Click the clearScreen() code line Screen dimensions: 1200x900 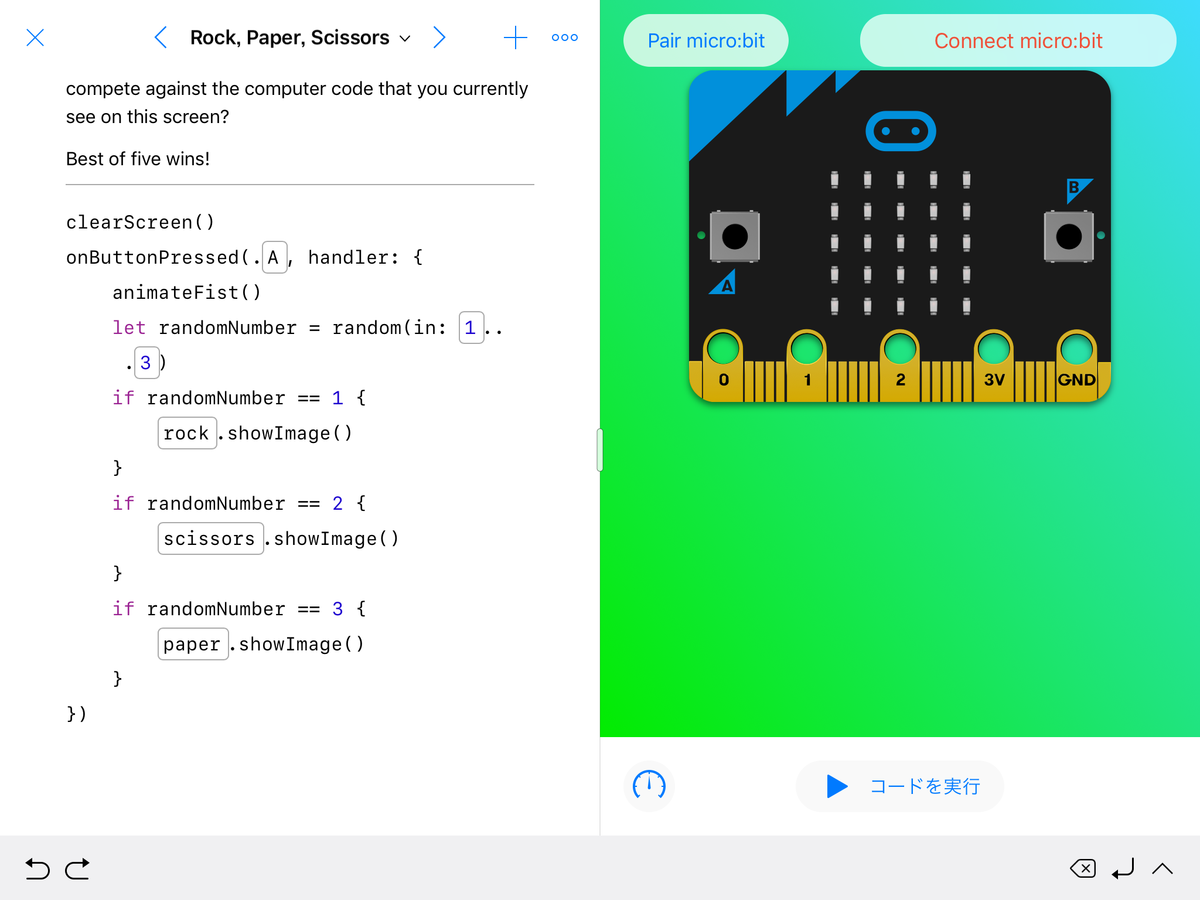[x=140, y=222]
